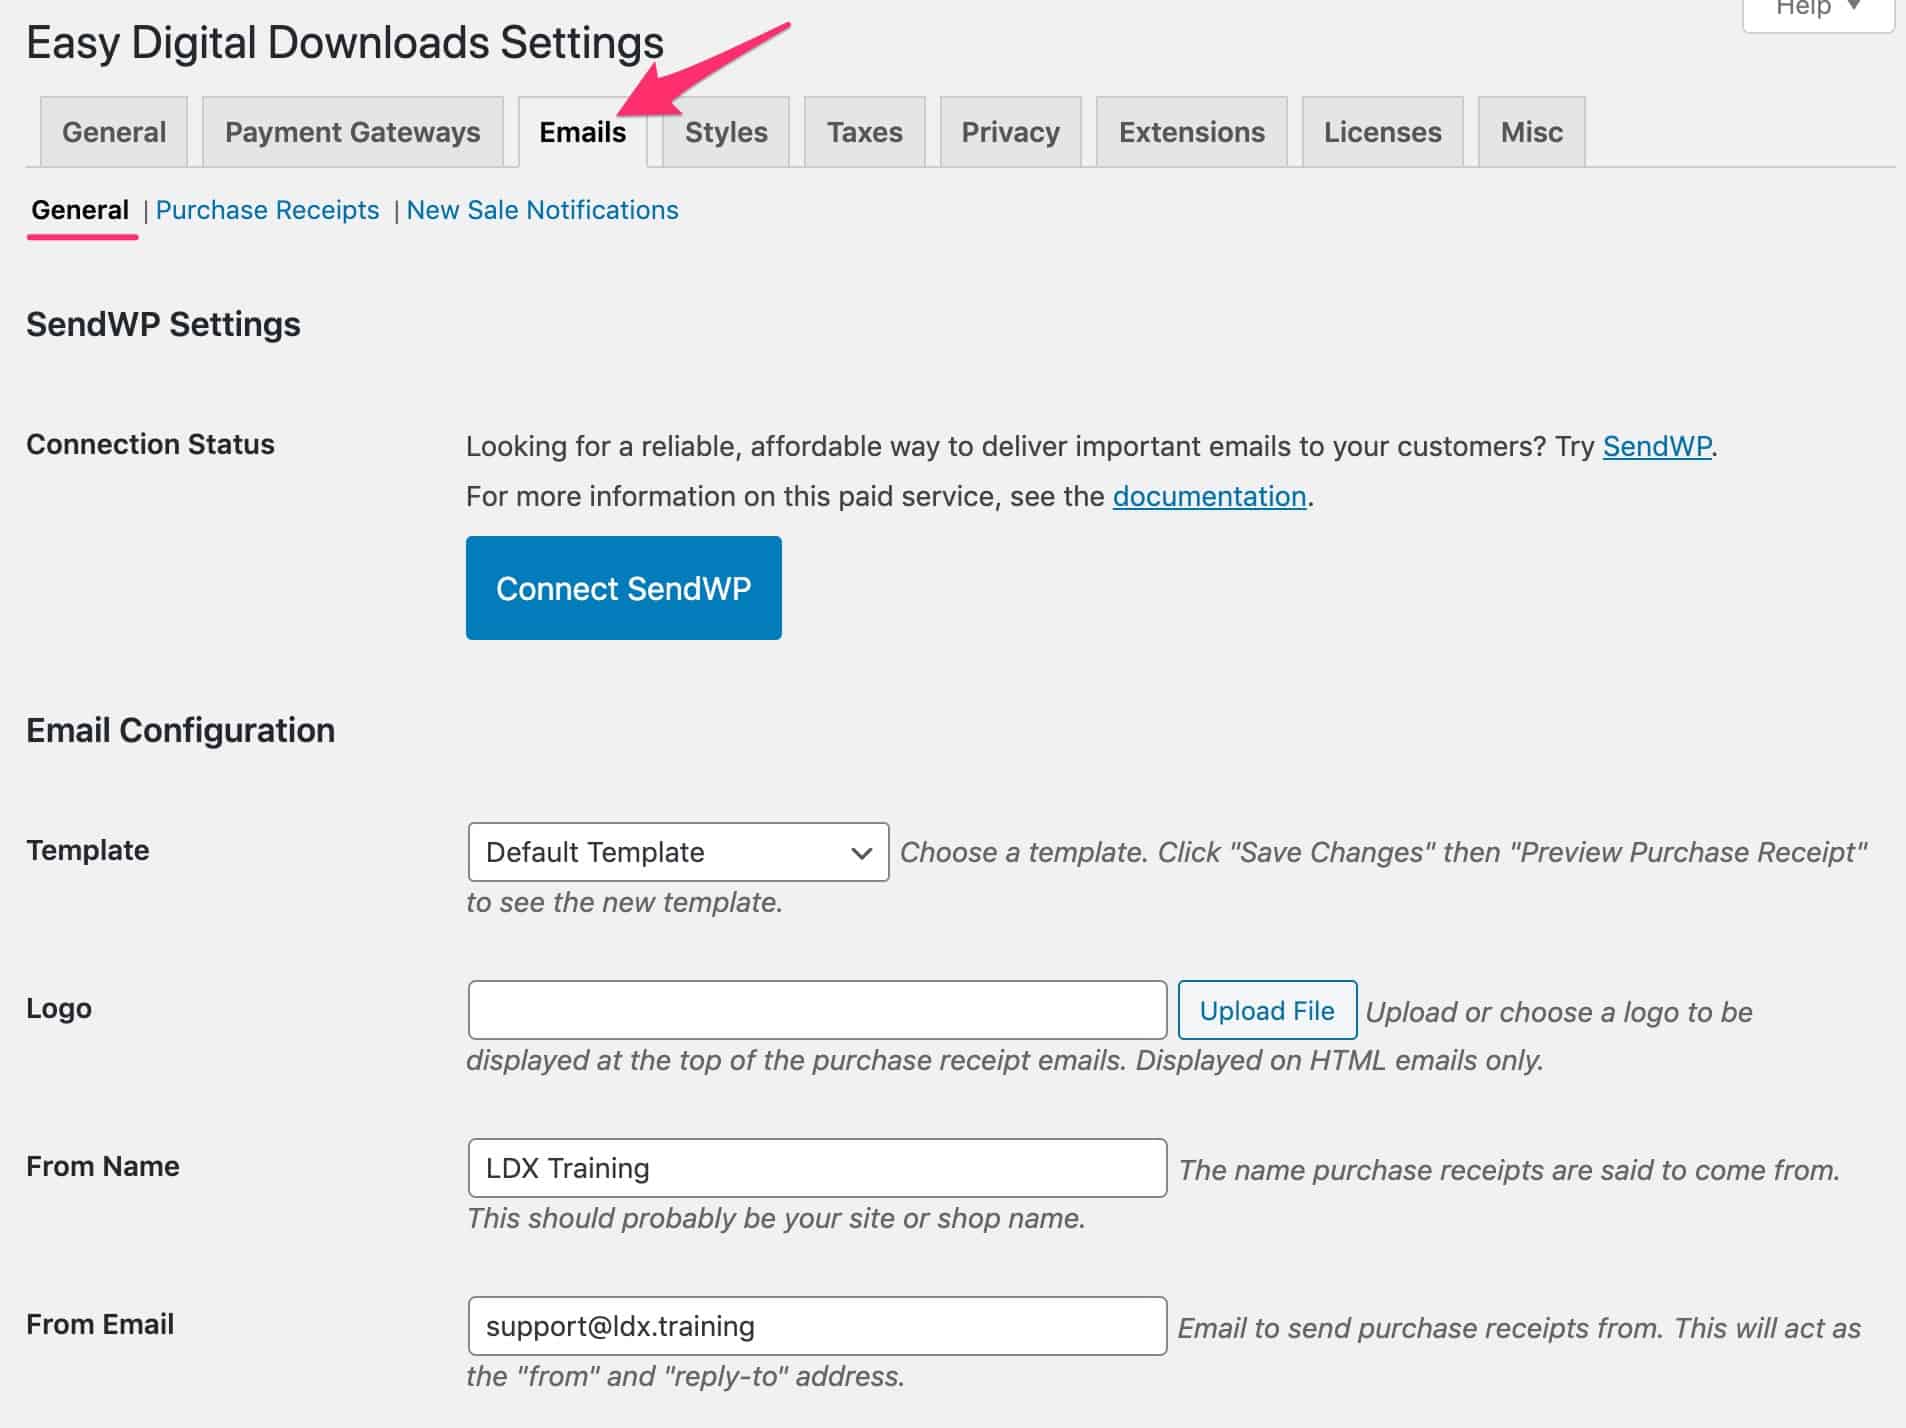Return to the General settings tab
Image resolution: width=1906 pixels, height=1428 pixels.
tap(113, 131)
